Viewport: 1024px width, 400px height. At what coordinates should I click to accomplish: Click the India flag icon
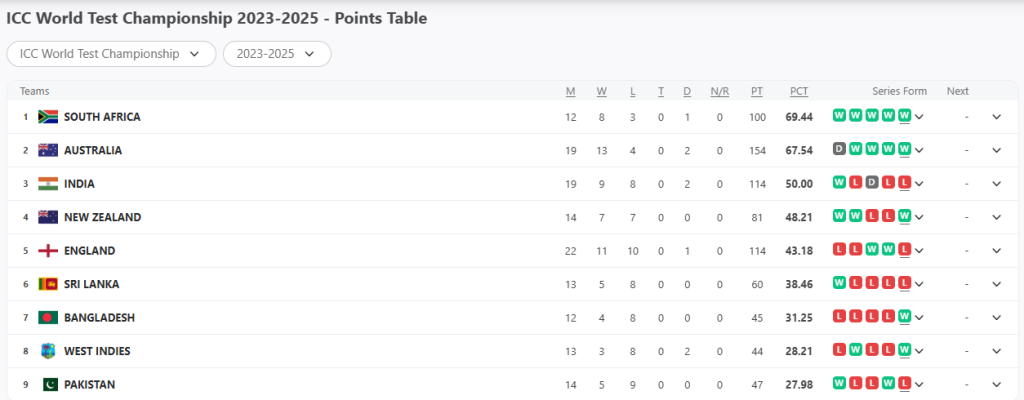48,184
